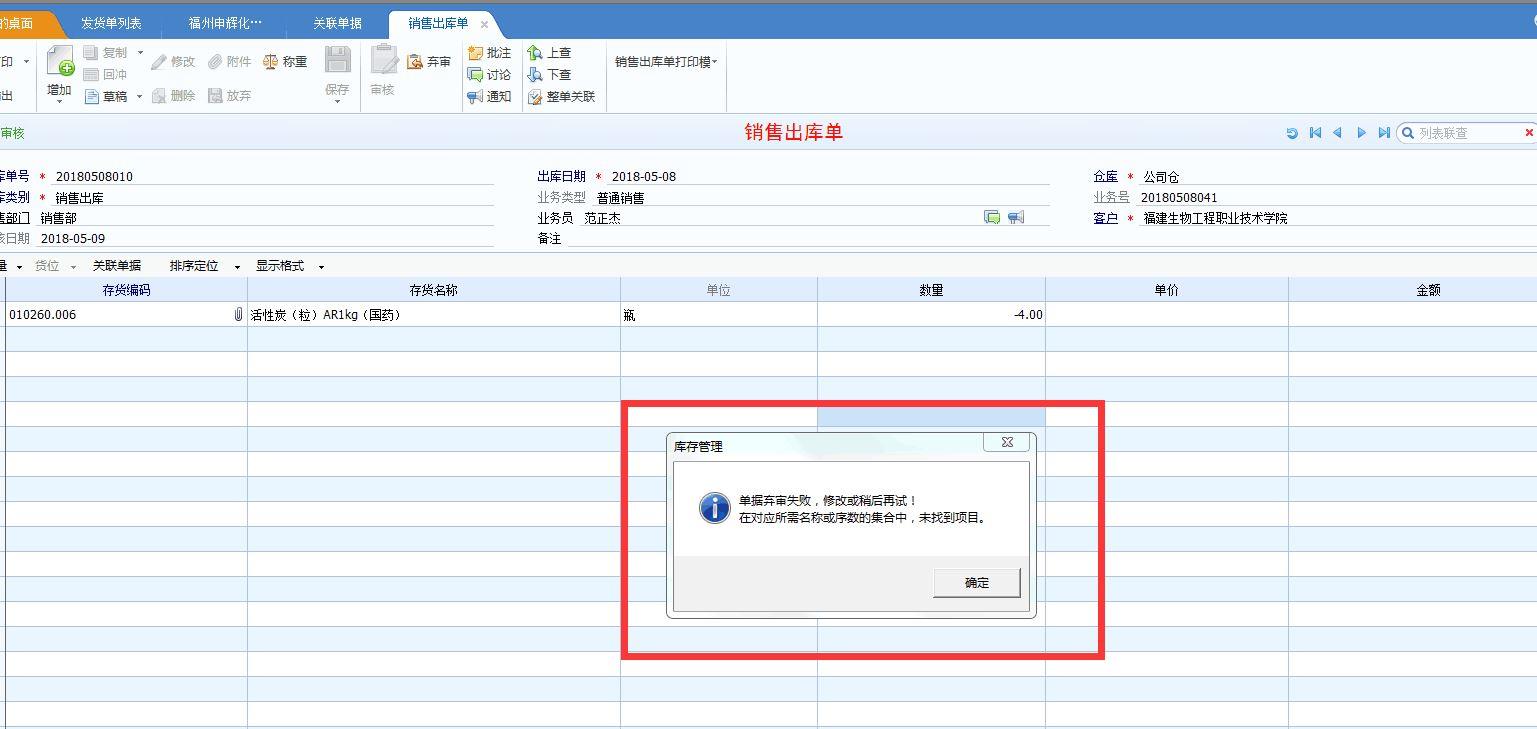Expand the dropdown arrow under 保存

pos(337,102)
